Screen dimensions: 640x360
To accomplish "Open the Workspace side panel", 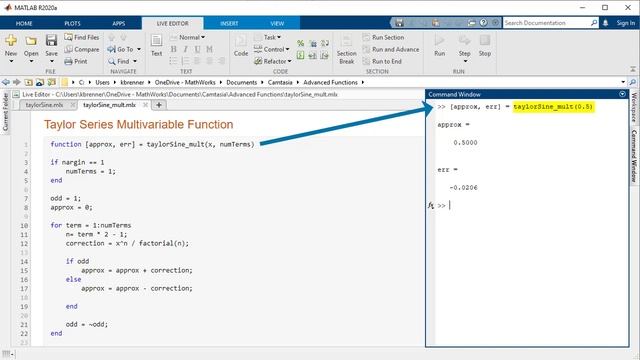I will (633, 107).
